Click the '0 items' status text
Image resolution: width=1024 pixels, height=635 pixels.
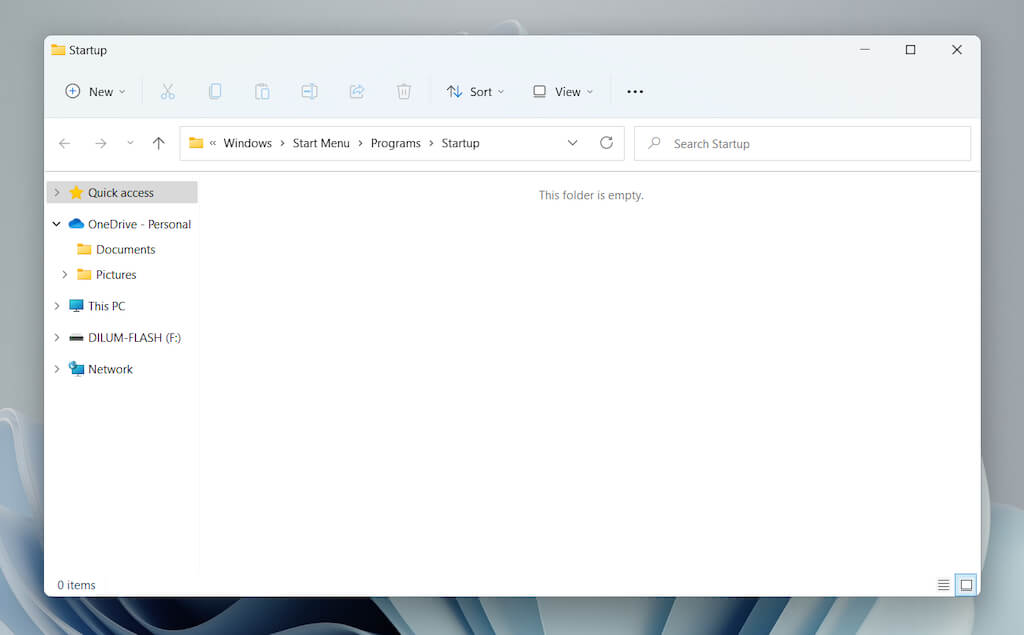pos(76,585)
